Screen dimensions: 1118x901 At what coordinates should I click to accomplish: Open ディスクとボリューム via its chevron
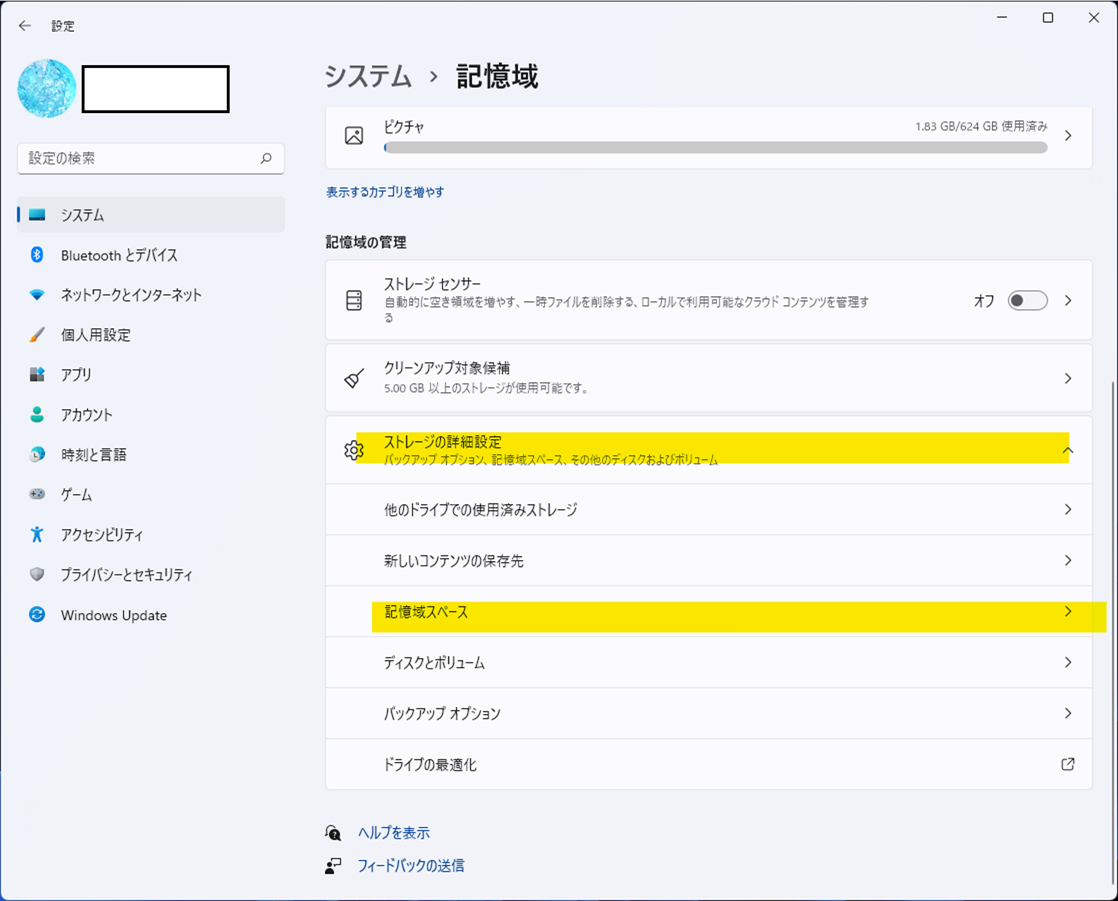[x=1069, y=662]
